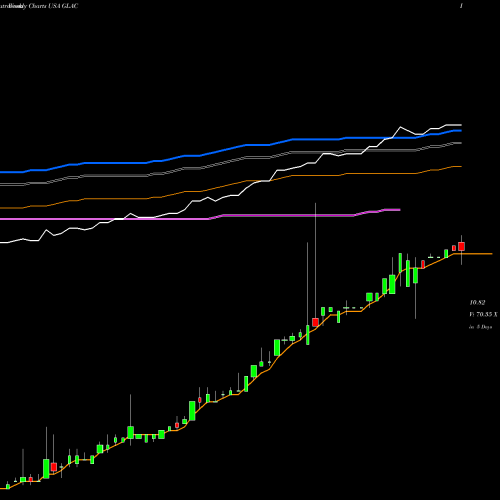Select the magenta horizontal average line
The width and height of the screenshot is (500, 500).
click(200, 218)
